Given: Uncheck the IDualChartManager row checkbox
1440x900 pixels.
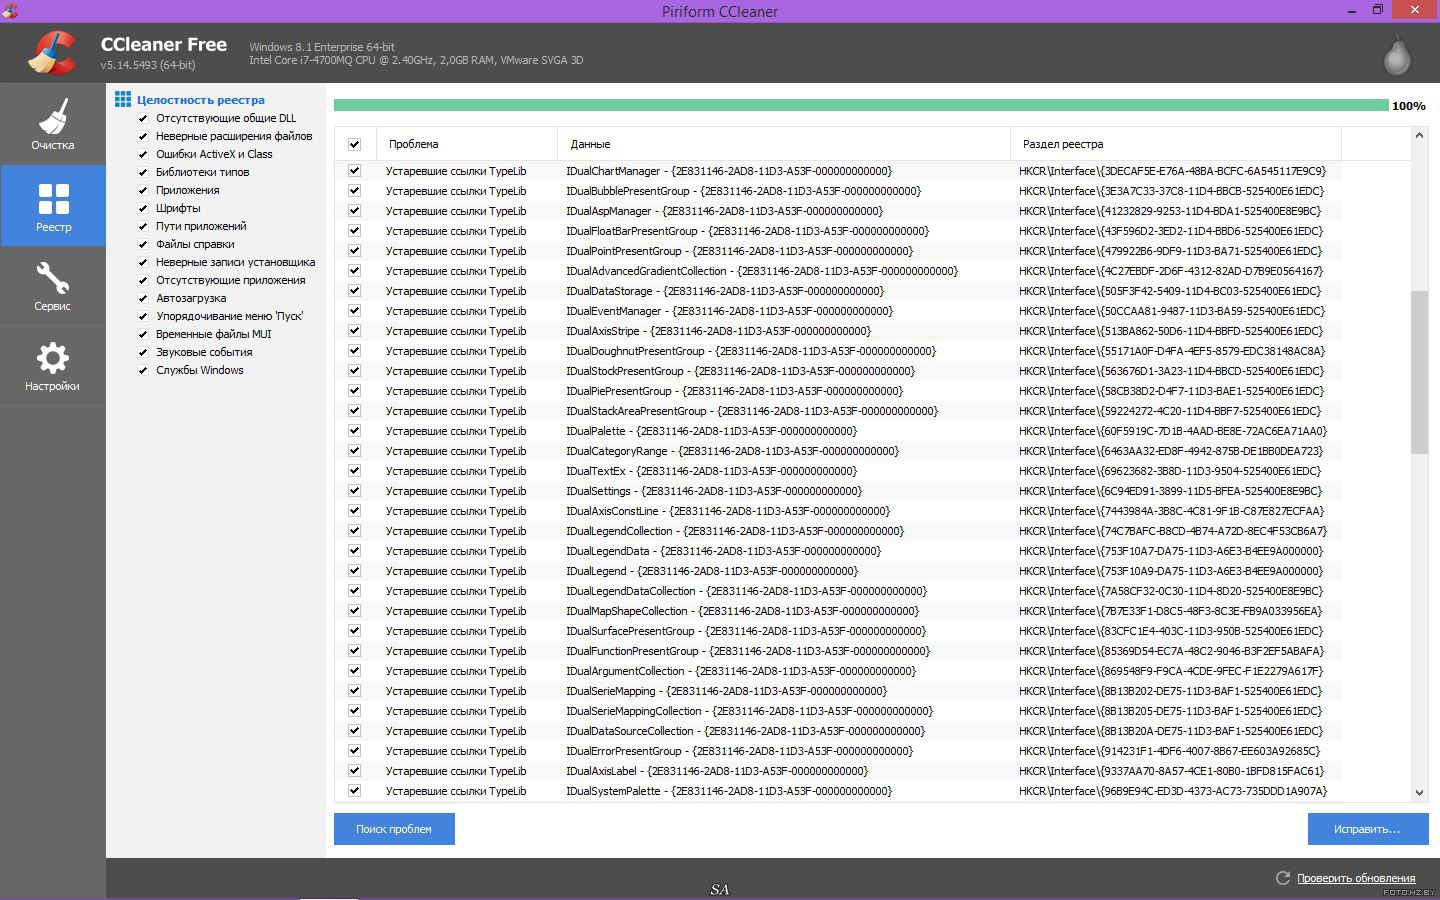Looking at the screenshot, I should (354, 171).
